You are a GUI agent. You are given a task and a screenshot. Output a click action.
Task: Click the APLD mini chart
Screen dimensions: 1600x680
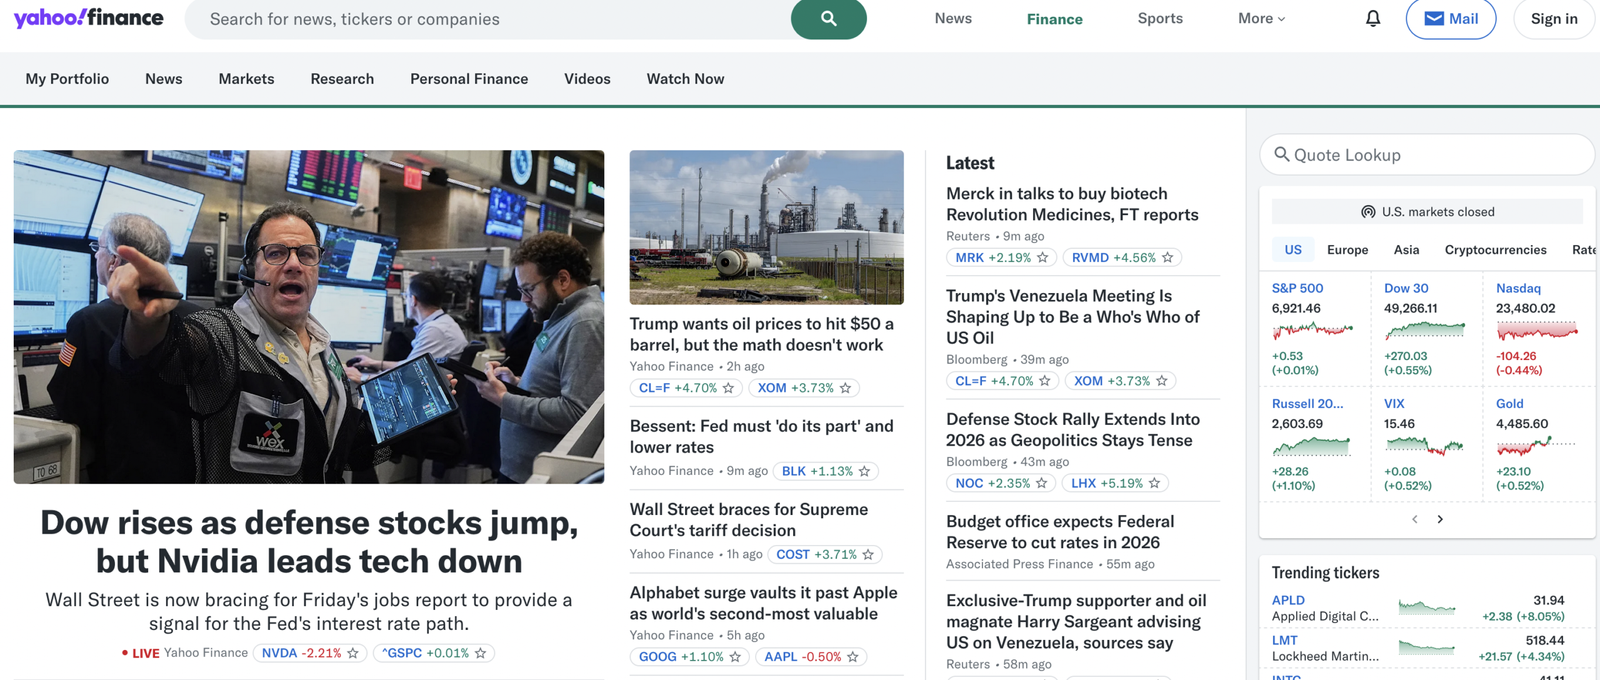pos(1427,607)
